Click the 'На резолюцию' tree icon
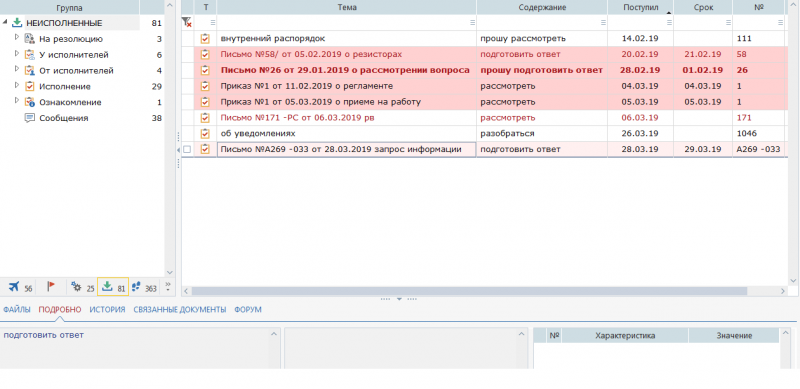800x389 pixels. [x=30, y=39]
